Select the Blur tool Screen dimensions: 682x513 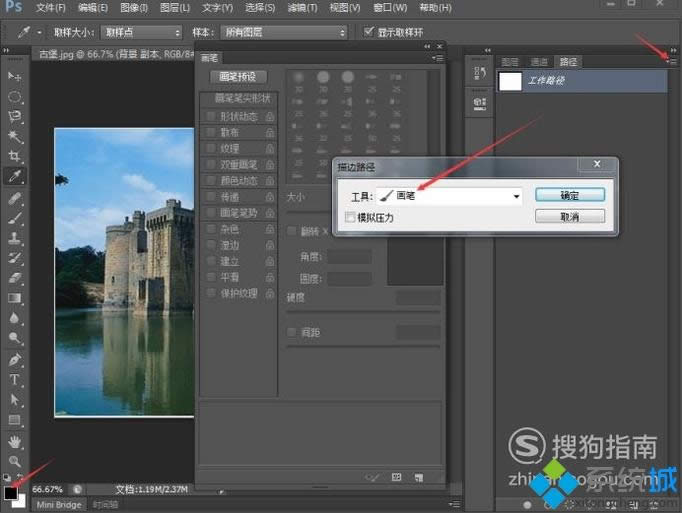tap(14, 318)
